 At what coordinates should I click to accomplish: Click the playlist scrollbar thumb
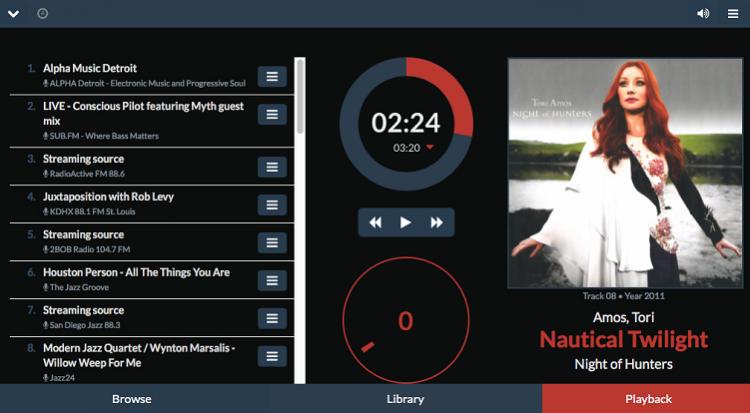300,96
